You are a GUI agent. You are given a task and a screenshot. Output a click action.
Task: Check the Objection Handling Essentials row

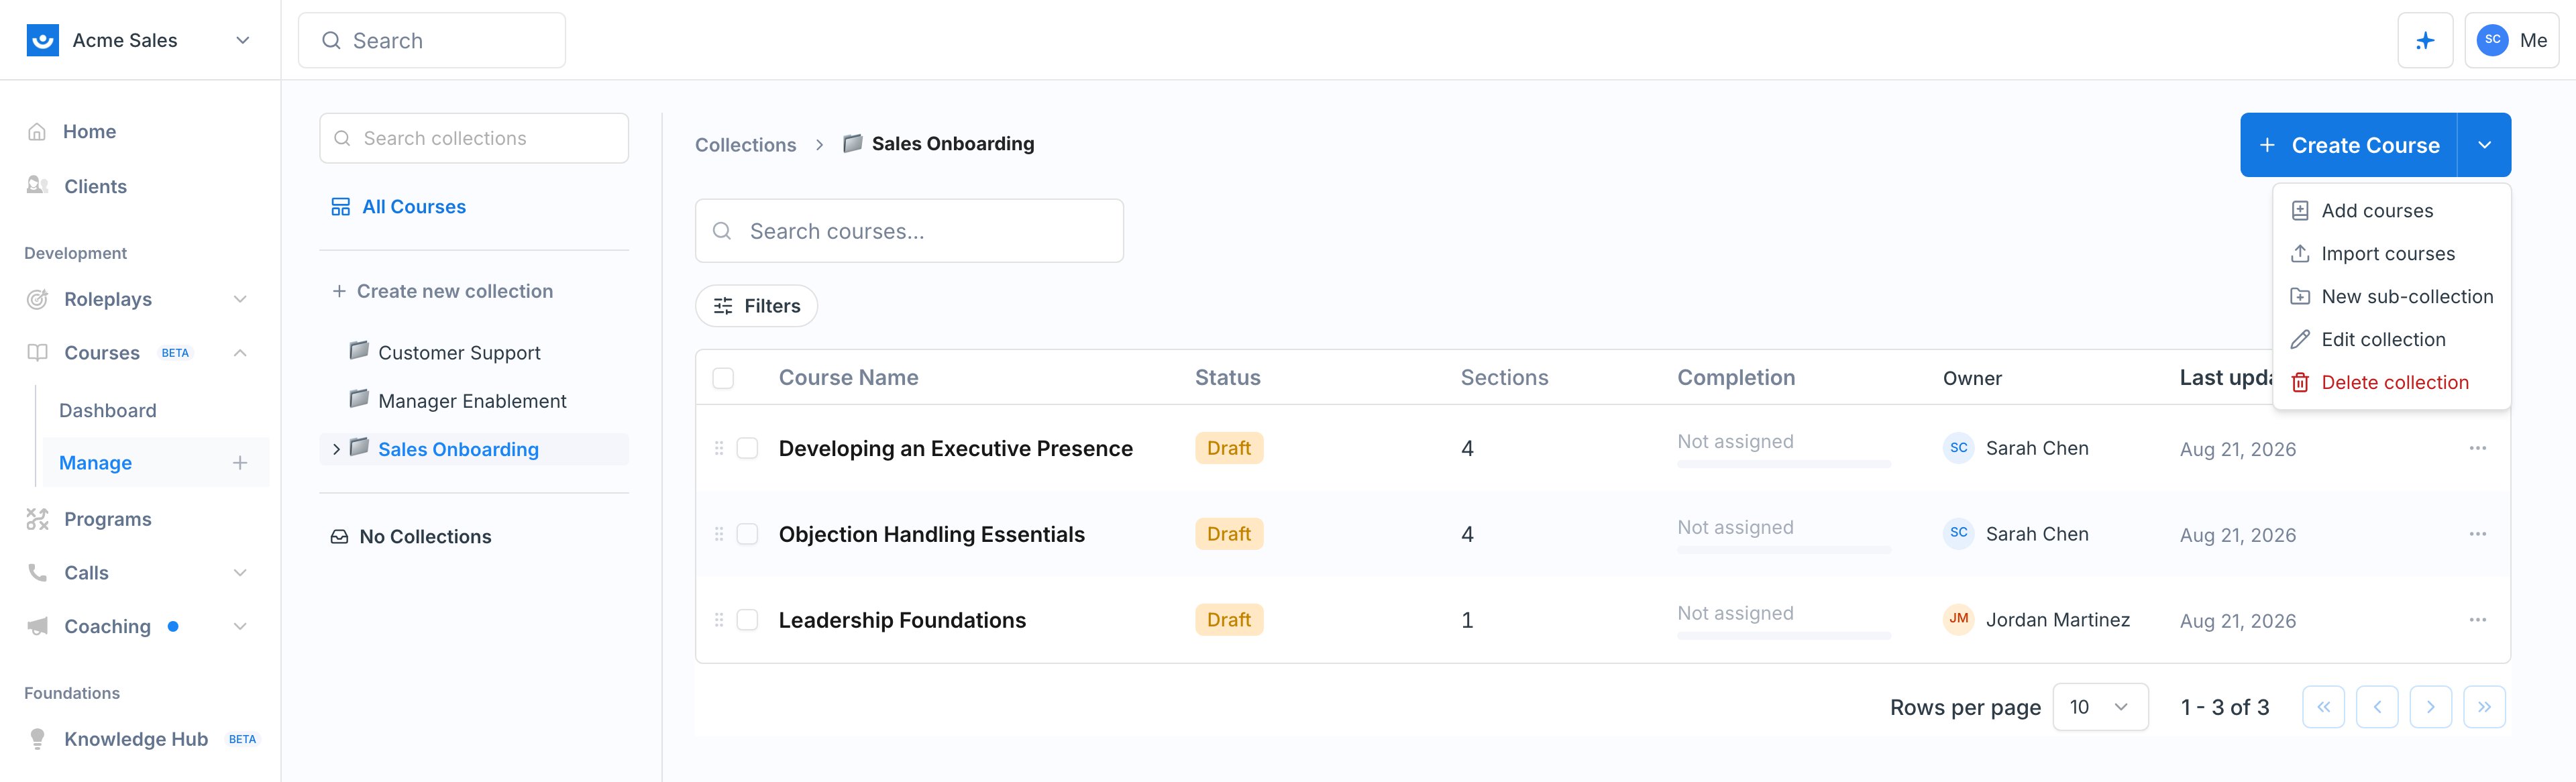coord(747,534)
